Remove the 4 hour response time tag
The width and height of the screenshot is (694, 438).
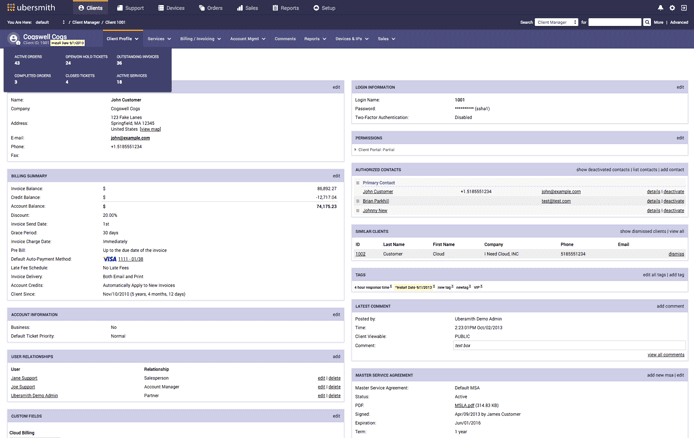391,287
